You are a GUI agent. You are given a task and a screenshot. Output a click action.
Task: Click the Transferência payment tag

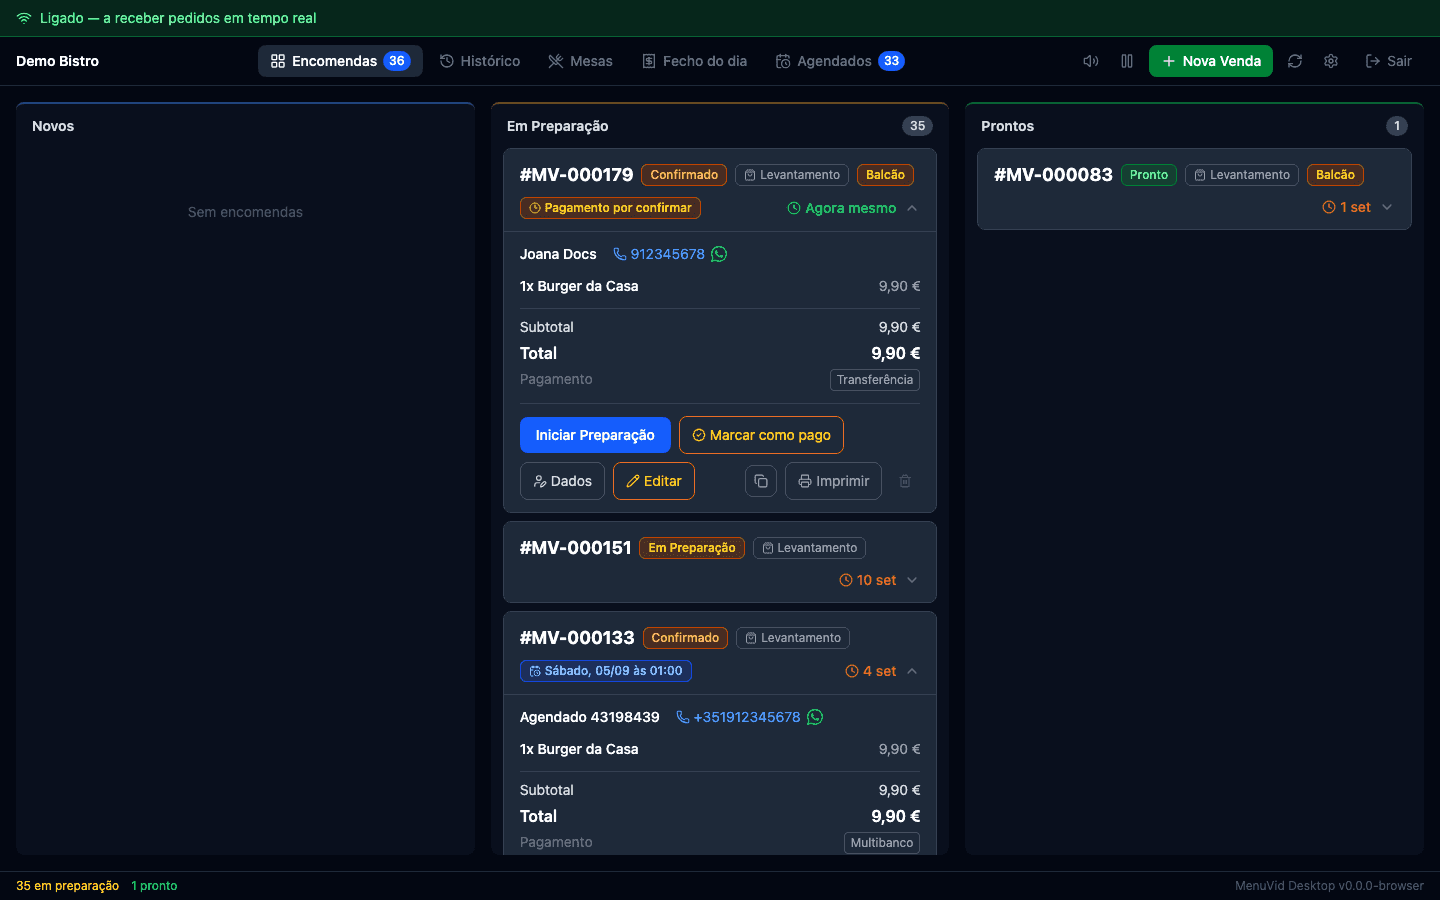[x=875, y=380]
